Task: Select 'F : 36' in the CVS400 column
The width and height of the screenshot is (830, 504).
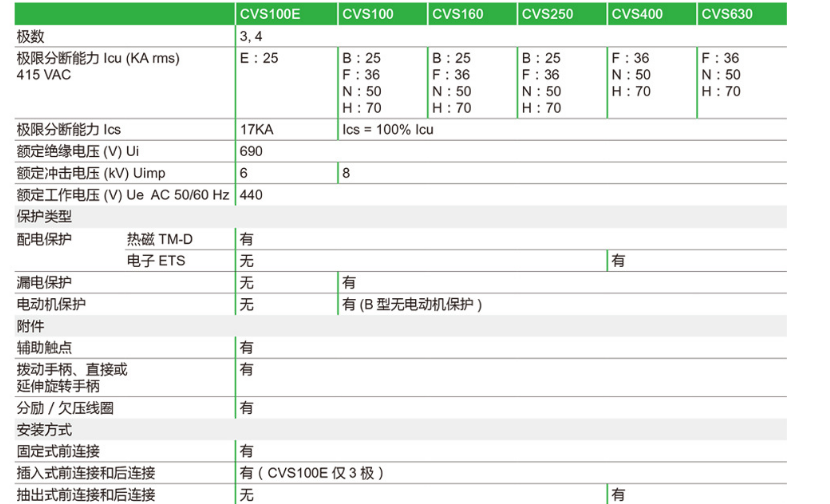Action: (631, 58)
